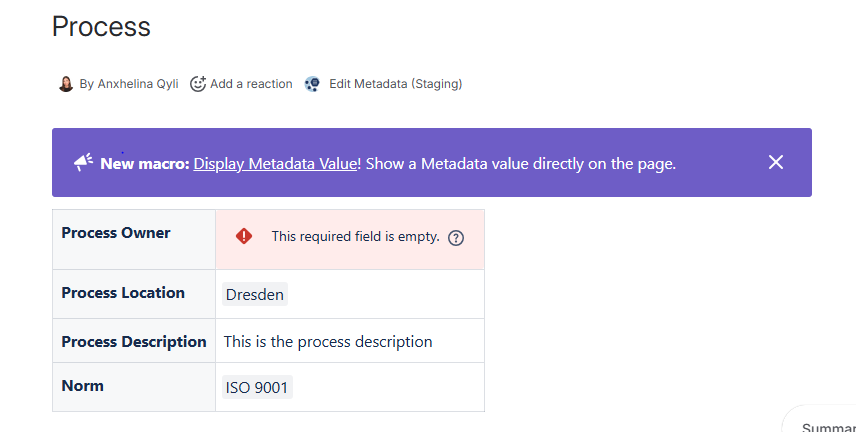Click Anxhelina Qyli's author avatar
The height and width of the screenshot is (432, 856).
click(x=66, y=84)
